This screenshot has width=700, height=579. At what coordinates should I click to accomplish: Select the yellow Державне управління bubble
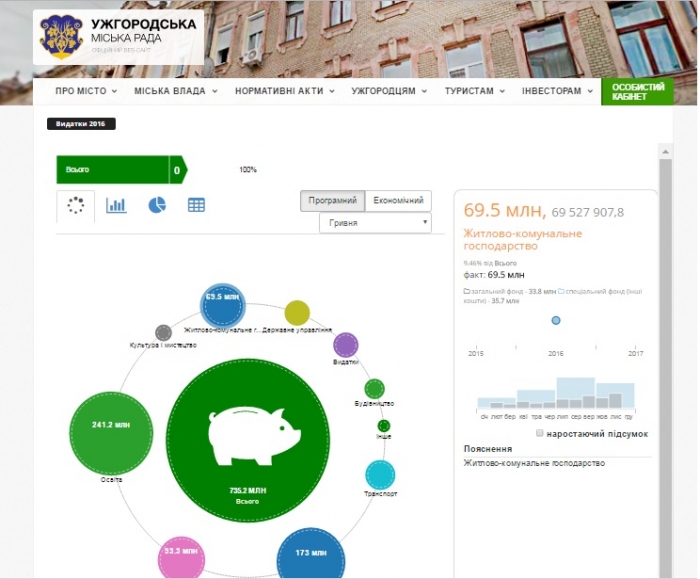coord(297,312)
